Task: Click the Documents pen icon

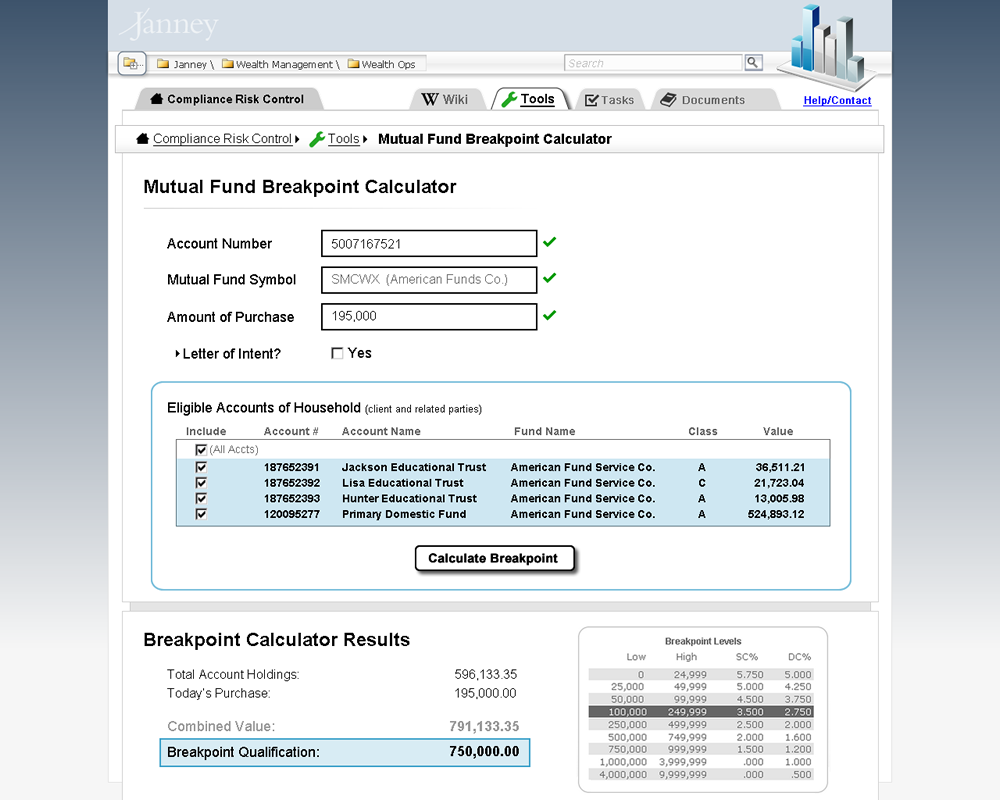Action: tap(667, 99)
